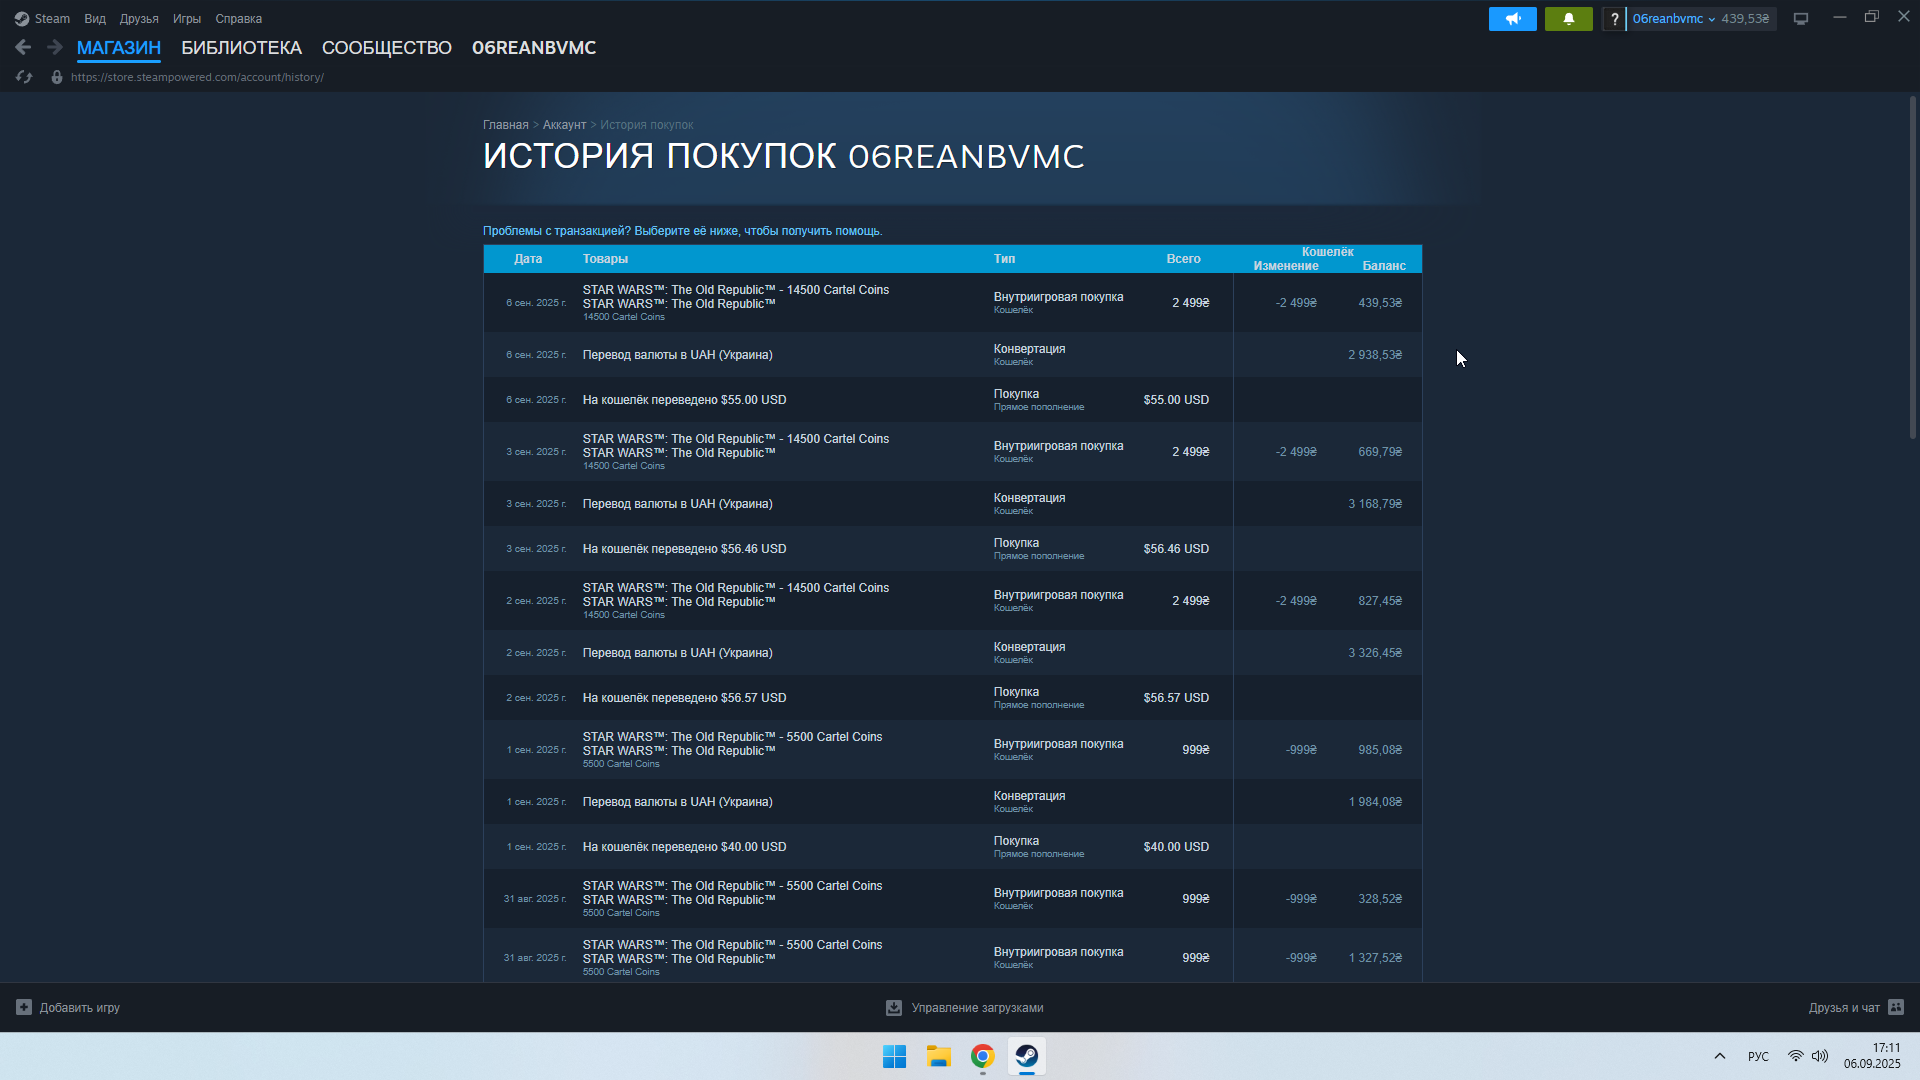Image resolution: width=1920 pixels, height=1080 pixels.
Task: Select the 2 сен. 14500 Cartel Coins purchase
Action: (x=952, y=601)
